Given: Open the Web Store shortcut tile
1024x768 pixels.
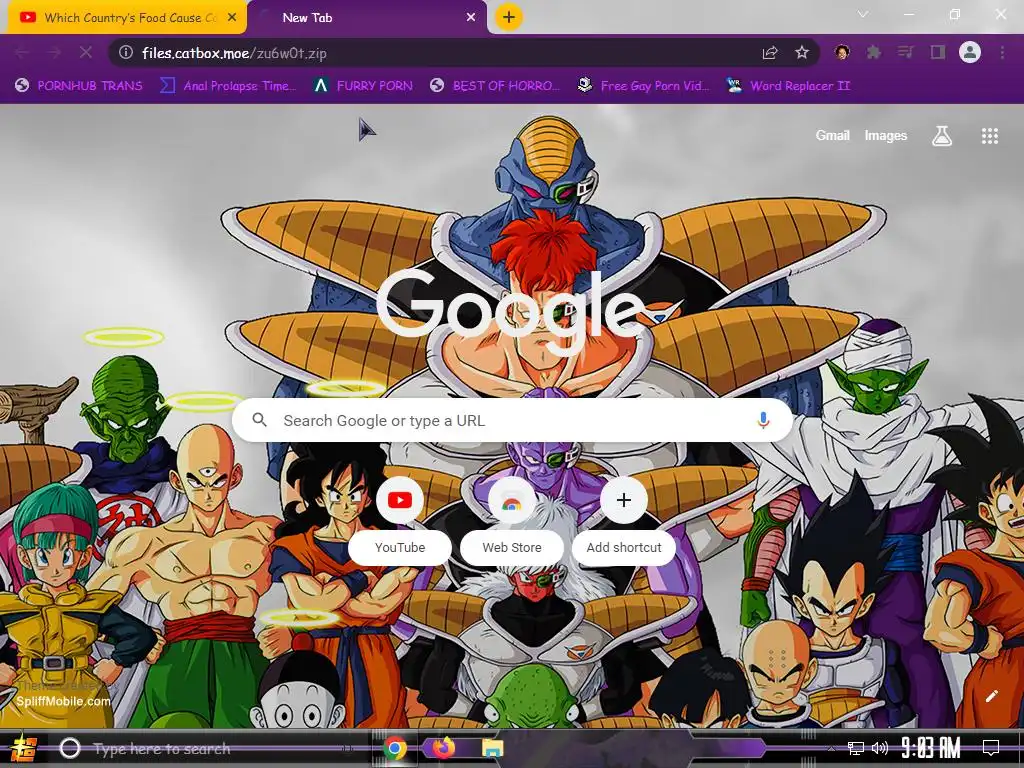Looking at the screenshot, I should (x=512, y=519).
